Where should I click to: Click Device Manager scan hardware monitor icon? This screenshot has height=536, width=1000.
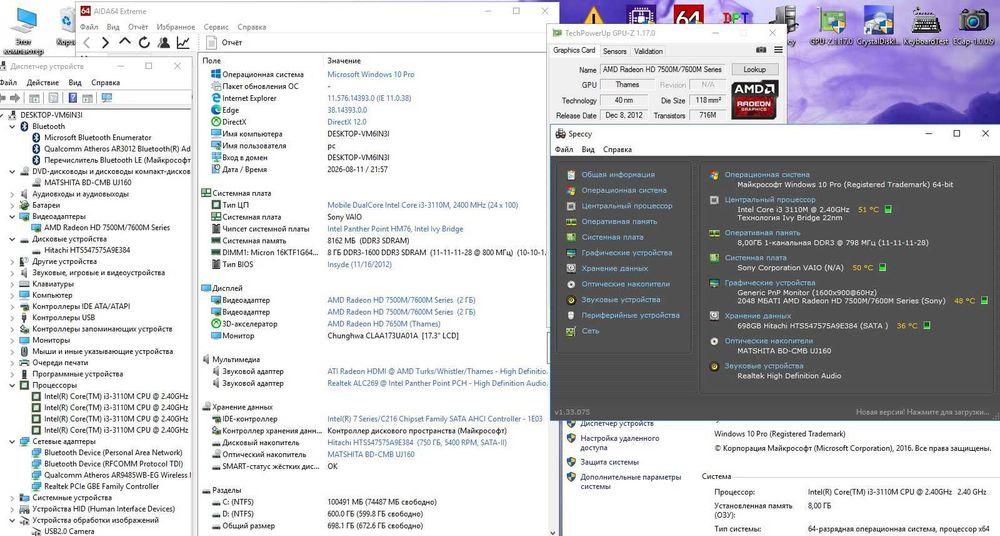107,98
